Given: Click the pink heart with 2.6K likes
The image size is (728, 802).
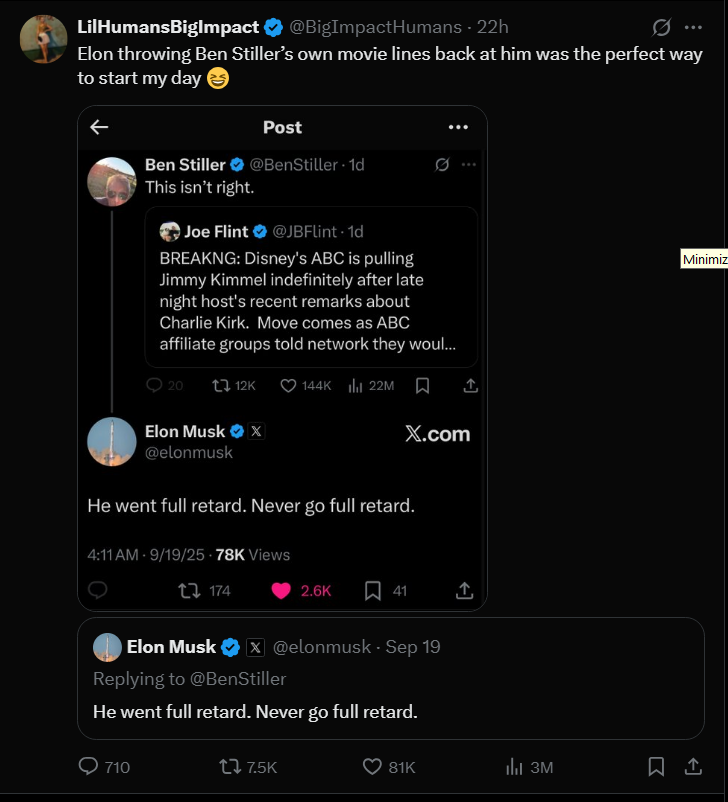Looking at the screenshot, I should (x=281, y=590).
